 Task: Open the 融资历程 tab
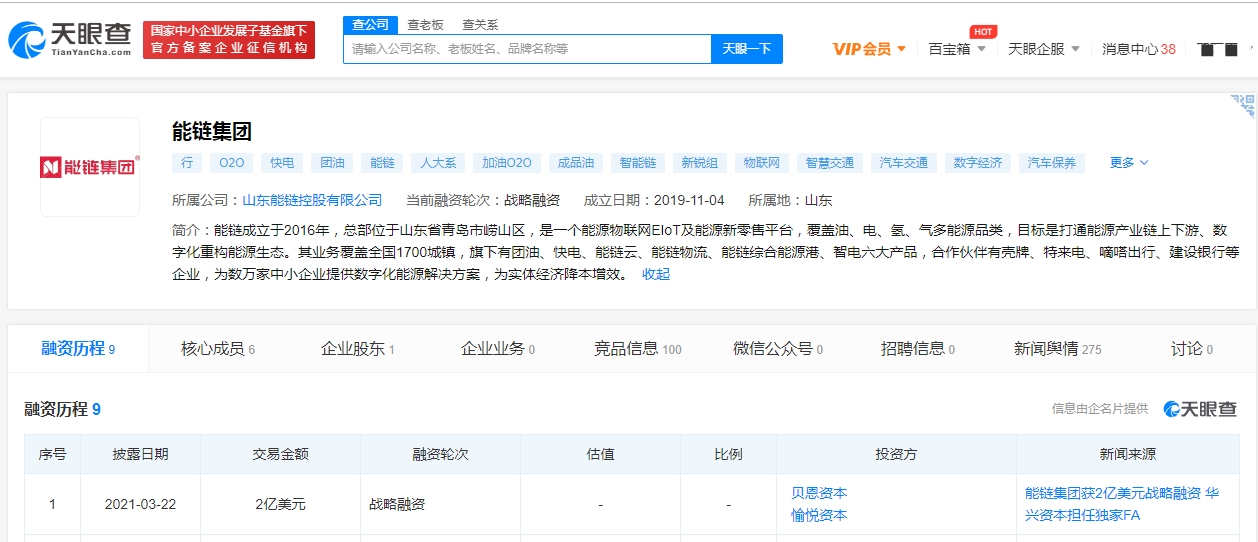click(x=78, y=349)
